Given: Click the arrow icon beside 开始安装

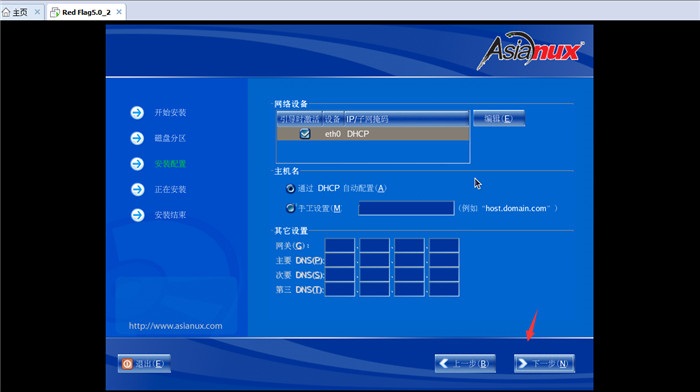Looking at the screenshot, I should click(x=137, y=113).
